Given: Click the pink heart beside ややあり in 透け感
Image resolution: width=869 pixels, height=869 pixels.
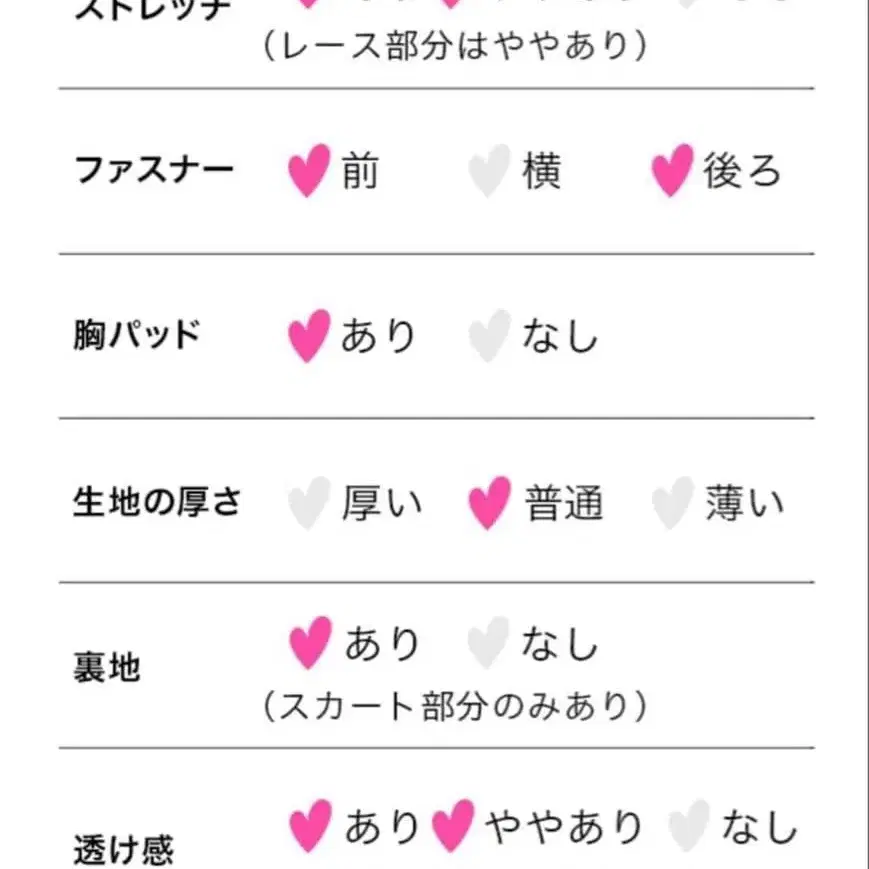Looking at the screenshot, I should [453, 827].
